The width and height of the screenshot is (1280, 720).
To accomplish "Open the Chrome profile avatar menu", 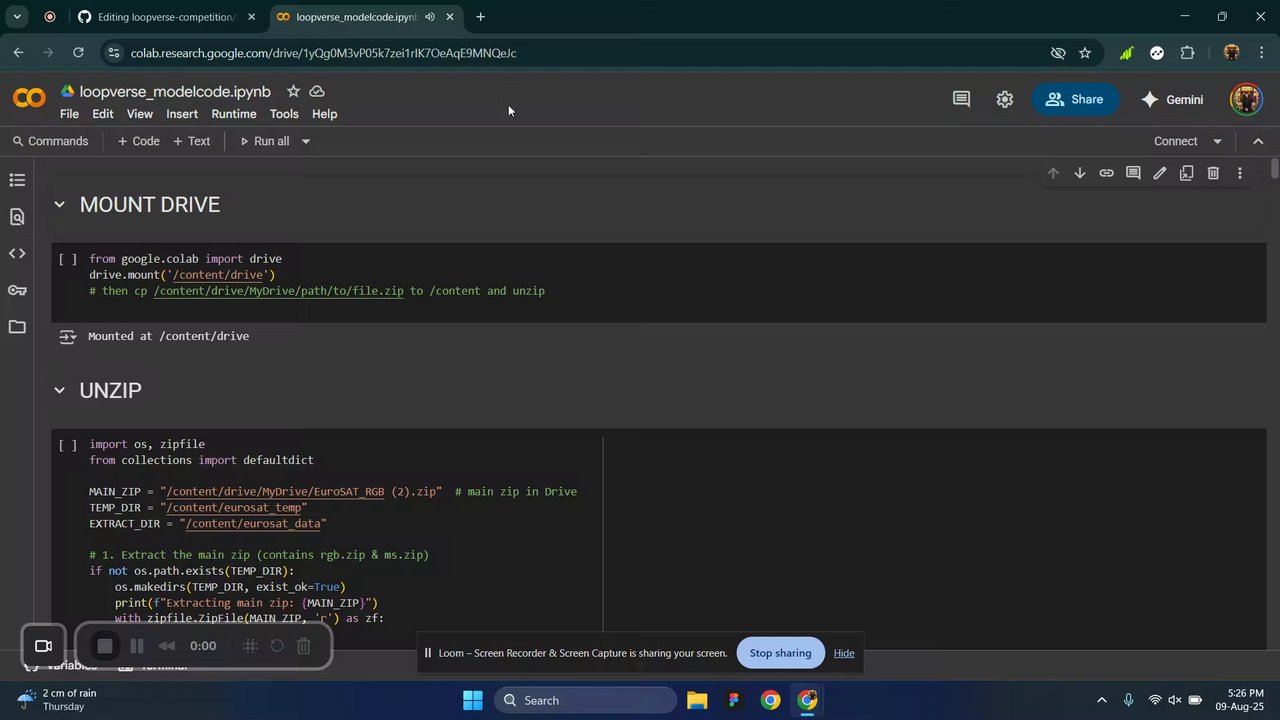I will click(1231, 53).
